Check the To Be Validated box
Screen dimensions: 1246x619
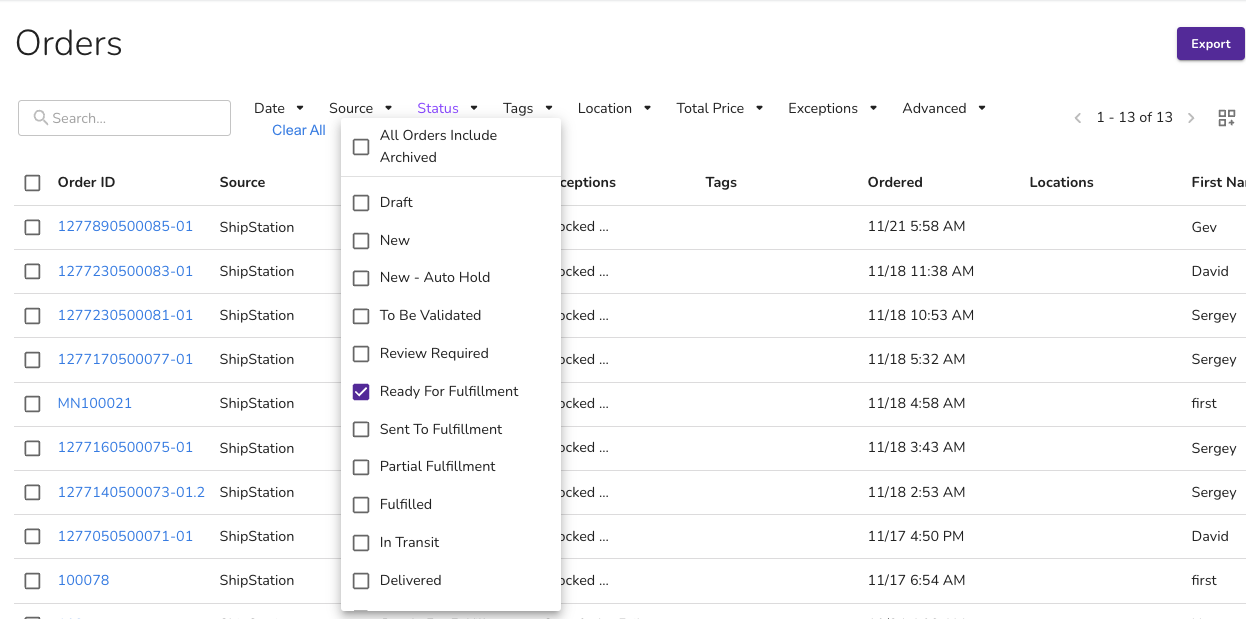click(361, 316)
